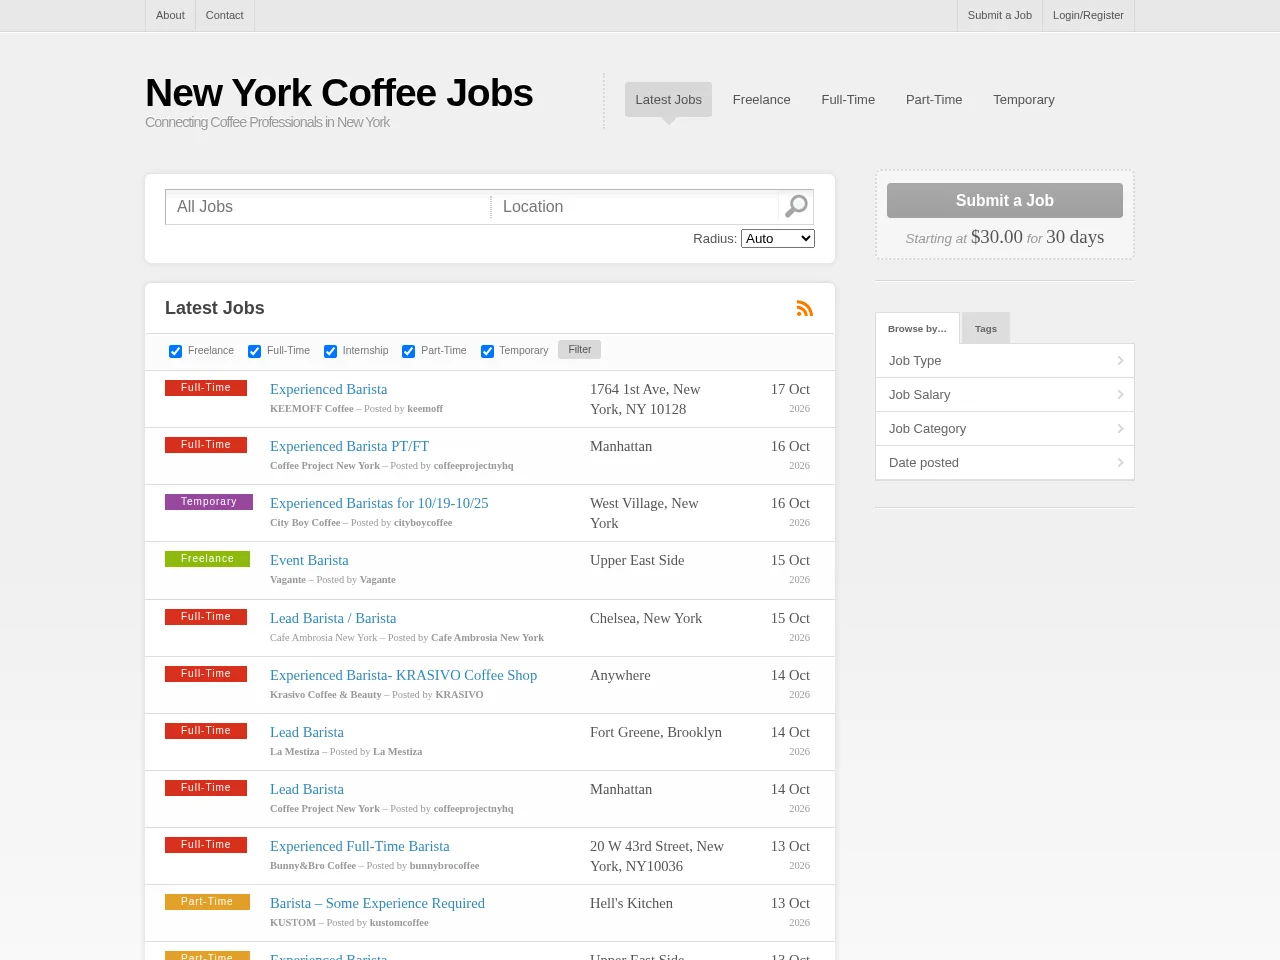Click the Freelance tag on Event Barista row
1280x960 pixels.
click(x=207, y=559)
